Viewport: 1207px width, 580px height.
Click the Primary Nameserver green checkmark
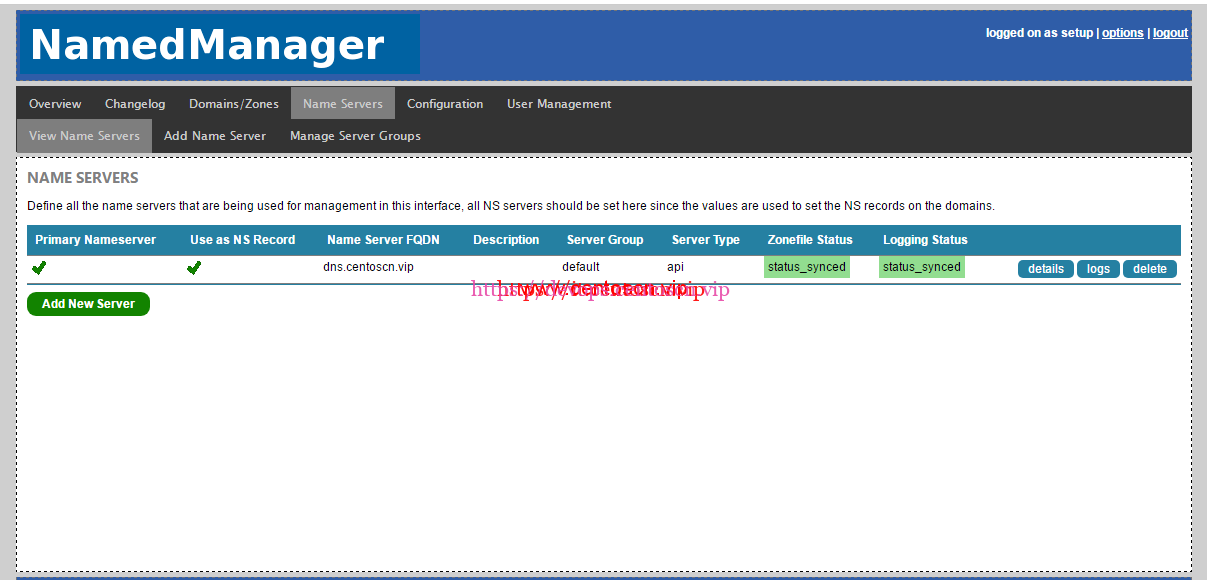(39, 268)
